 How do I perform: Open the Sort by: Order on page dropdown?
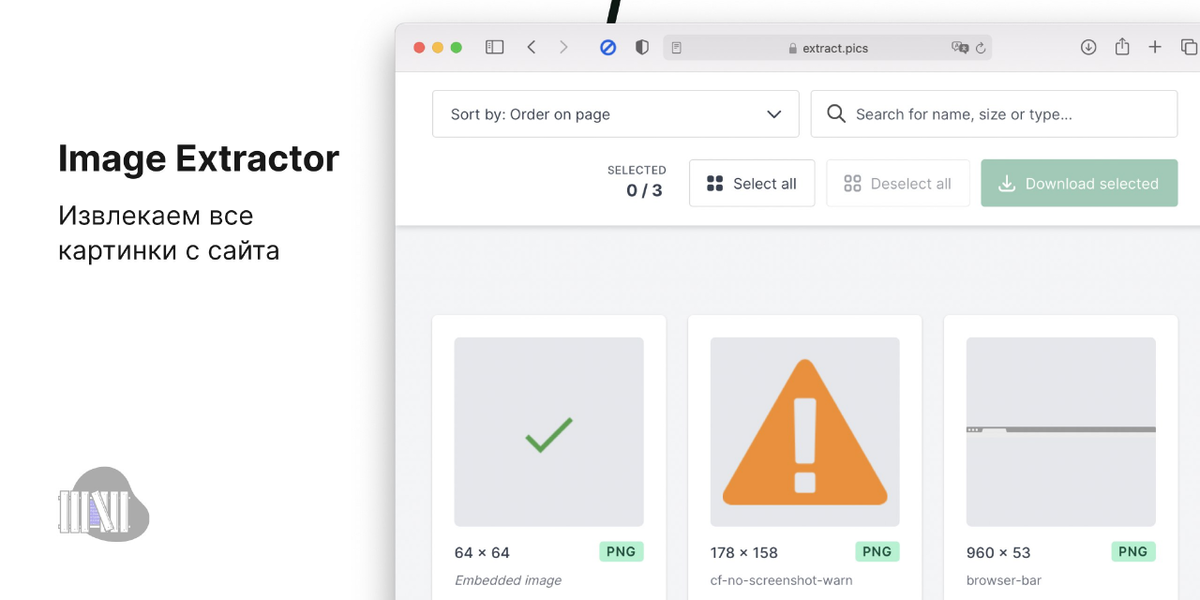615,114
